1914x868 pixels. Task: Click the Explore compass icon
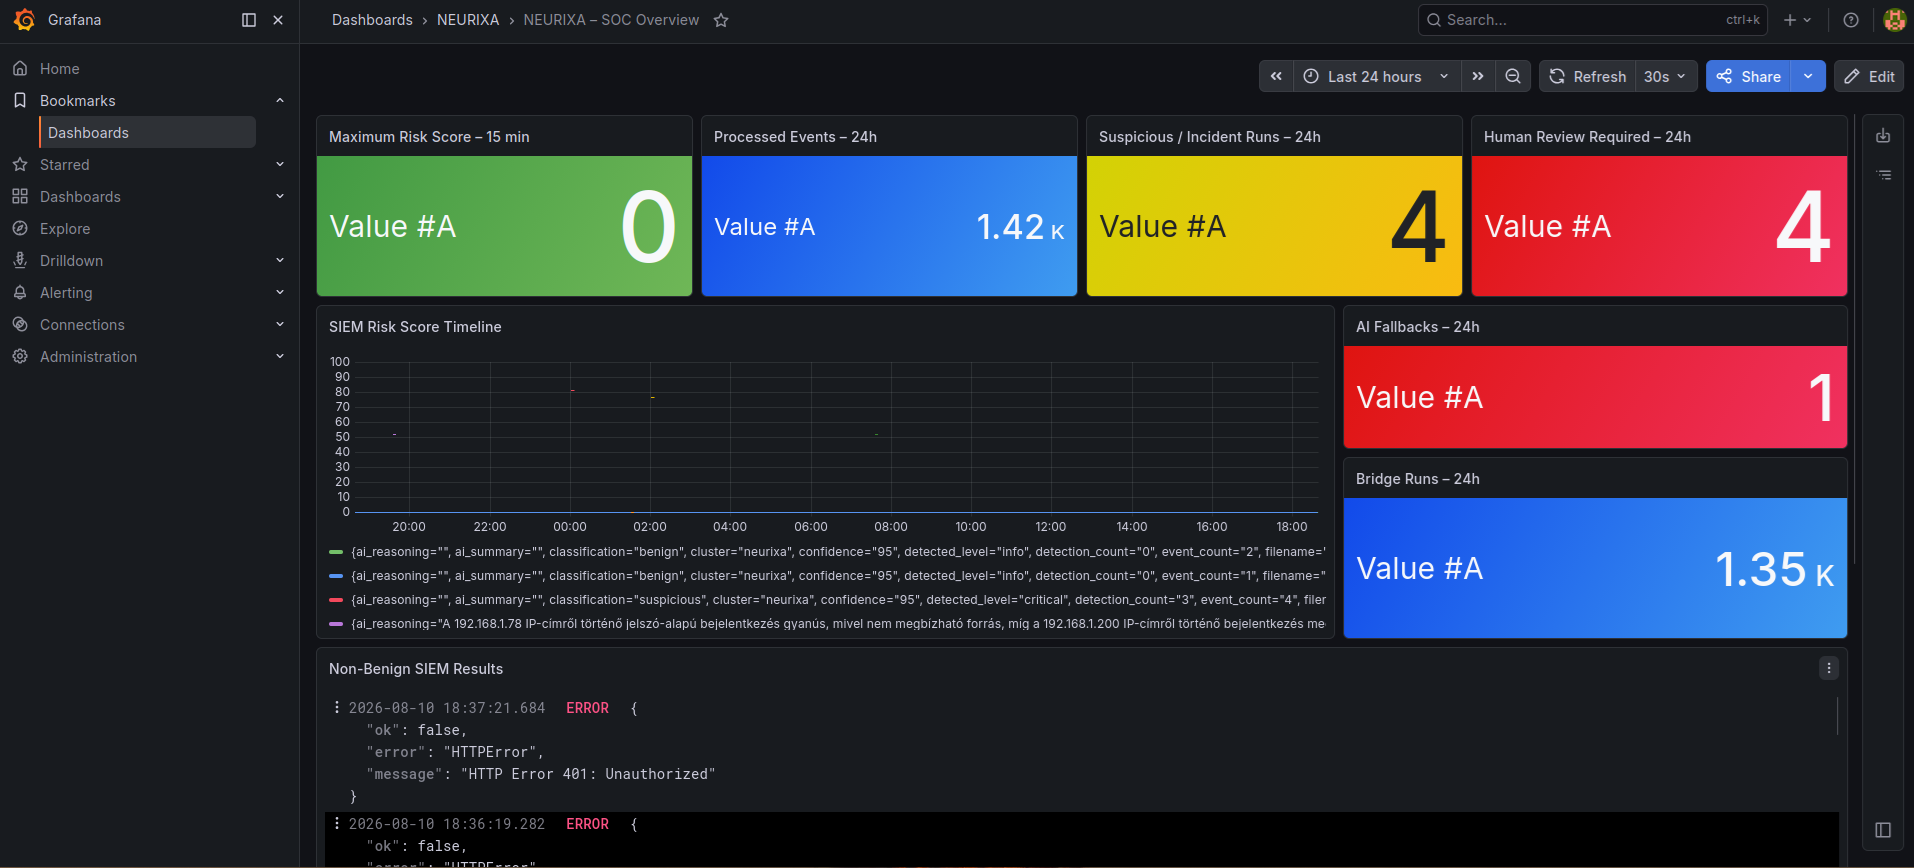(20, 229)
